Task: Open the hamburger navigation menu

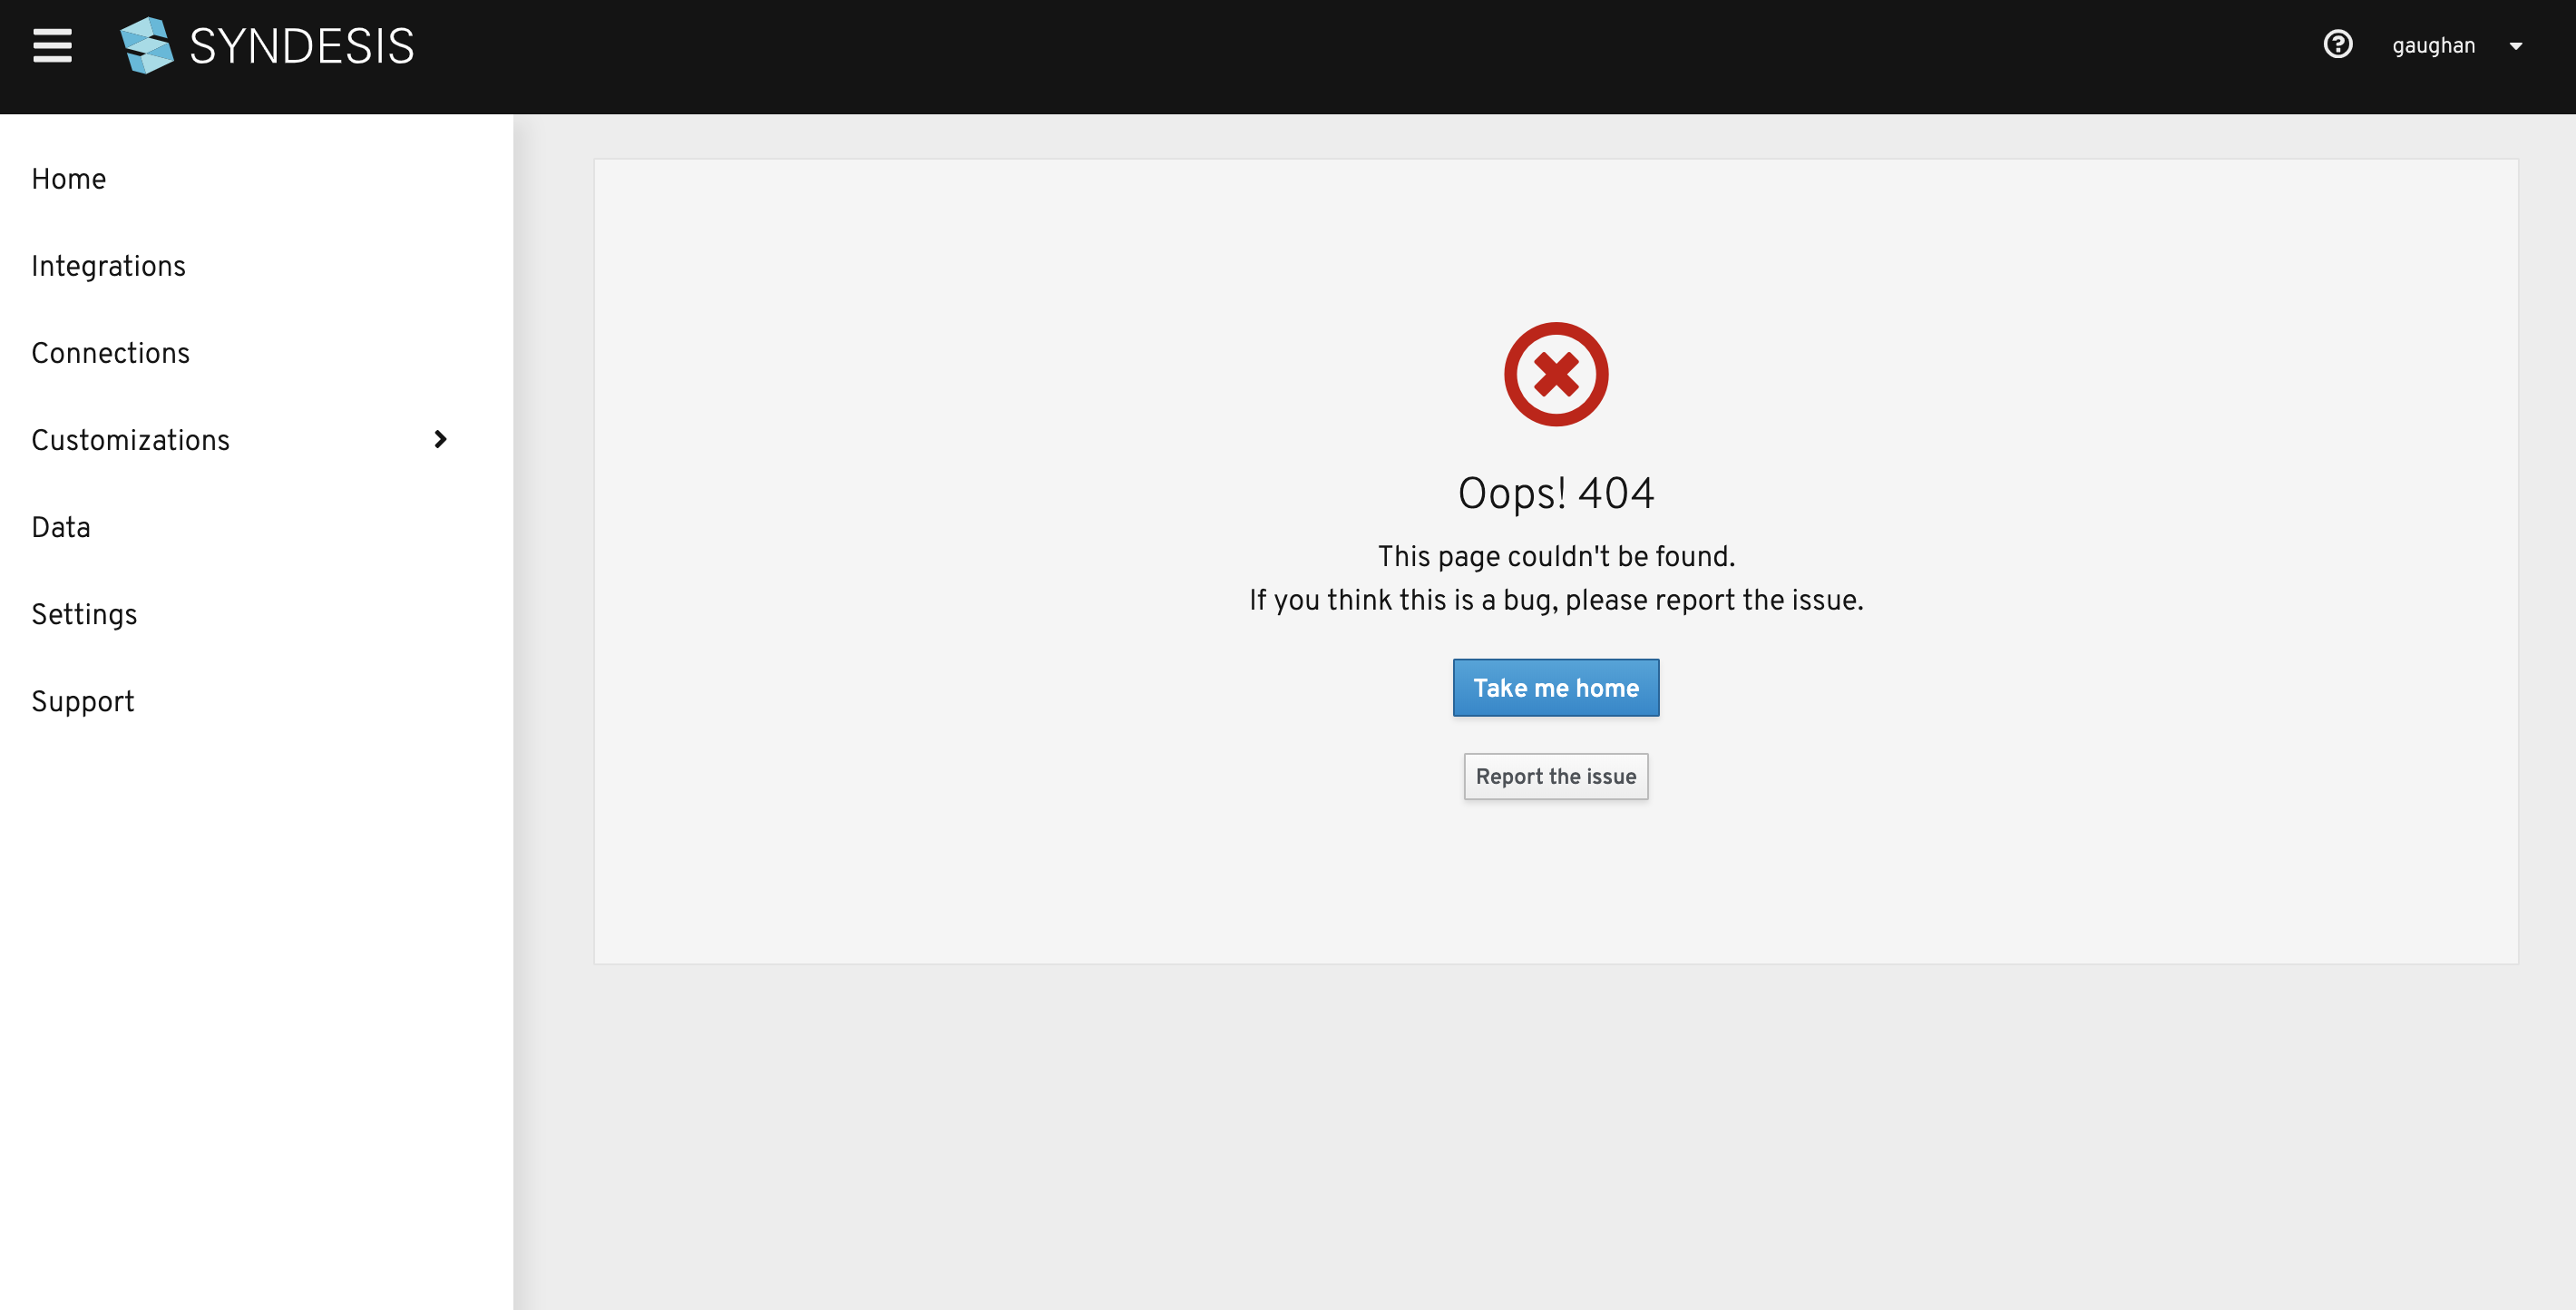Action: (x=51, y=45)
